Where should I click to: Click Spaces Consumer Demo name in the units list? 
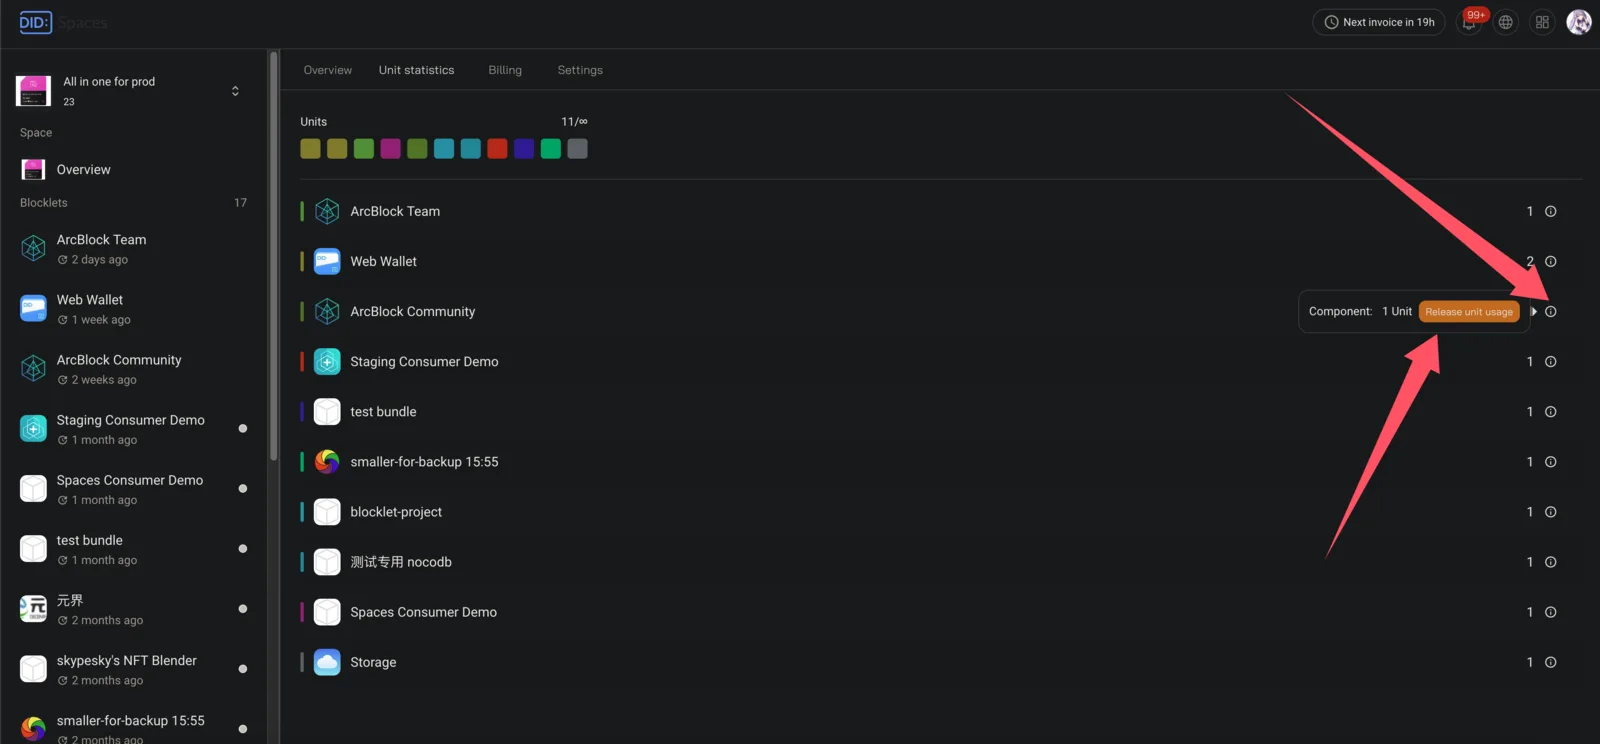(423, 612)
